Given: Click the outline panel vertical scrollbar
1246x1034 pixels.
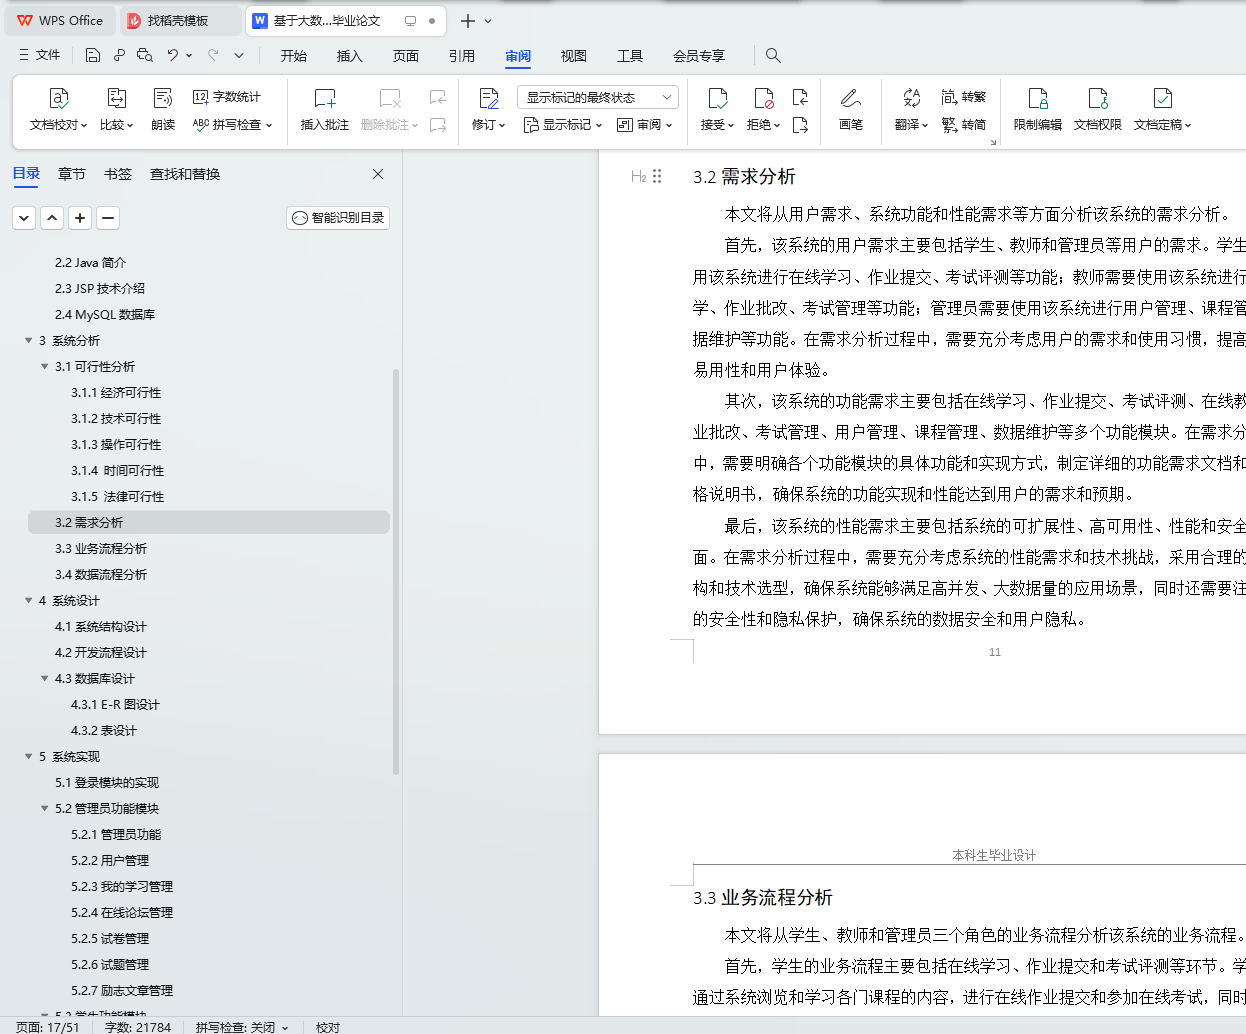Looking at the screenshot, I should point(396,572).
